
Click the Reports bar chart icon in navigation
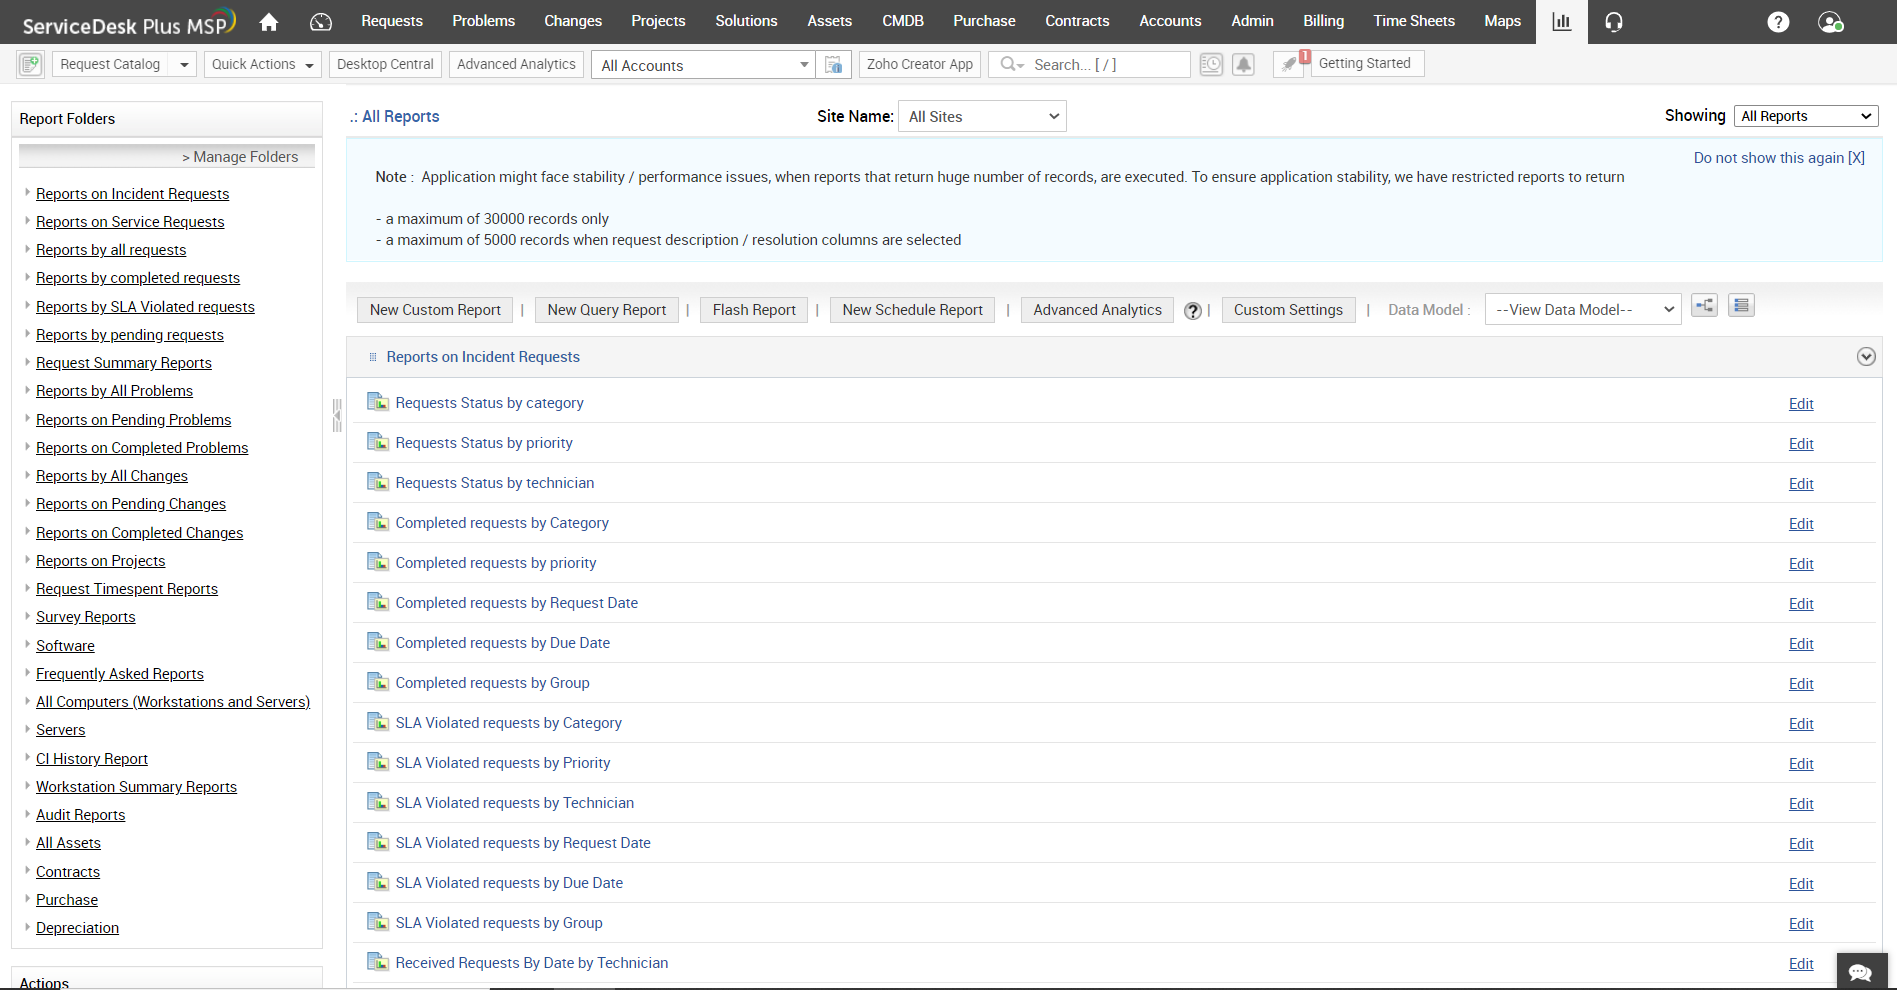[1561, 21]
